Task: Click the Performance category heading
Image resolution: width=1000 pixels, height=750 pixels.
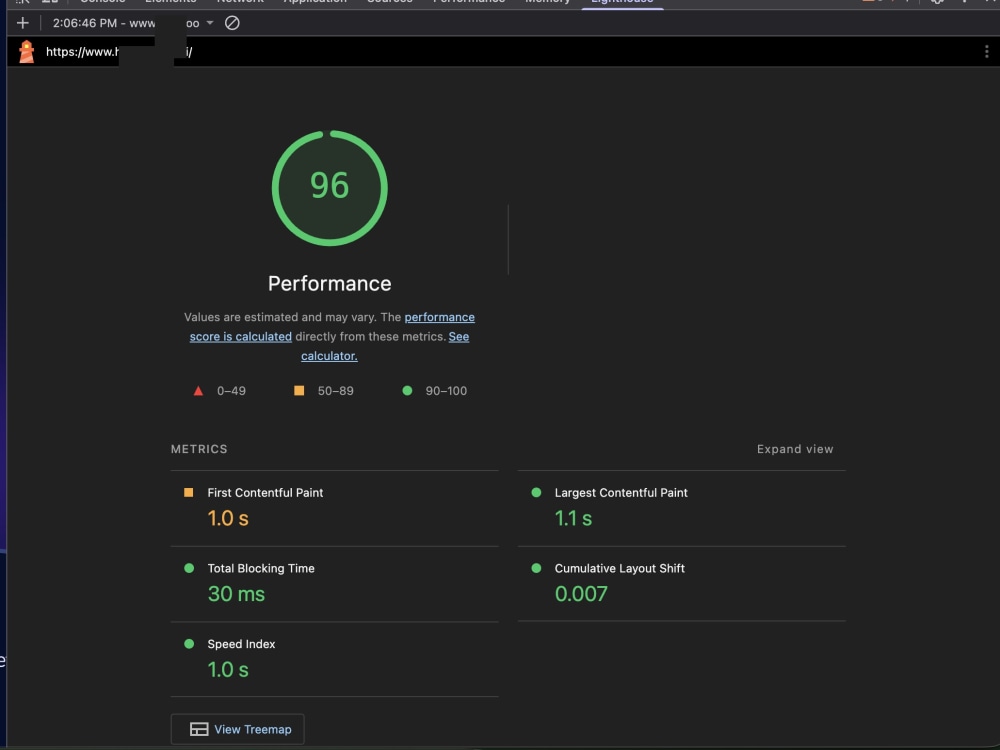Action: [330, 283]
